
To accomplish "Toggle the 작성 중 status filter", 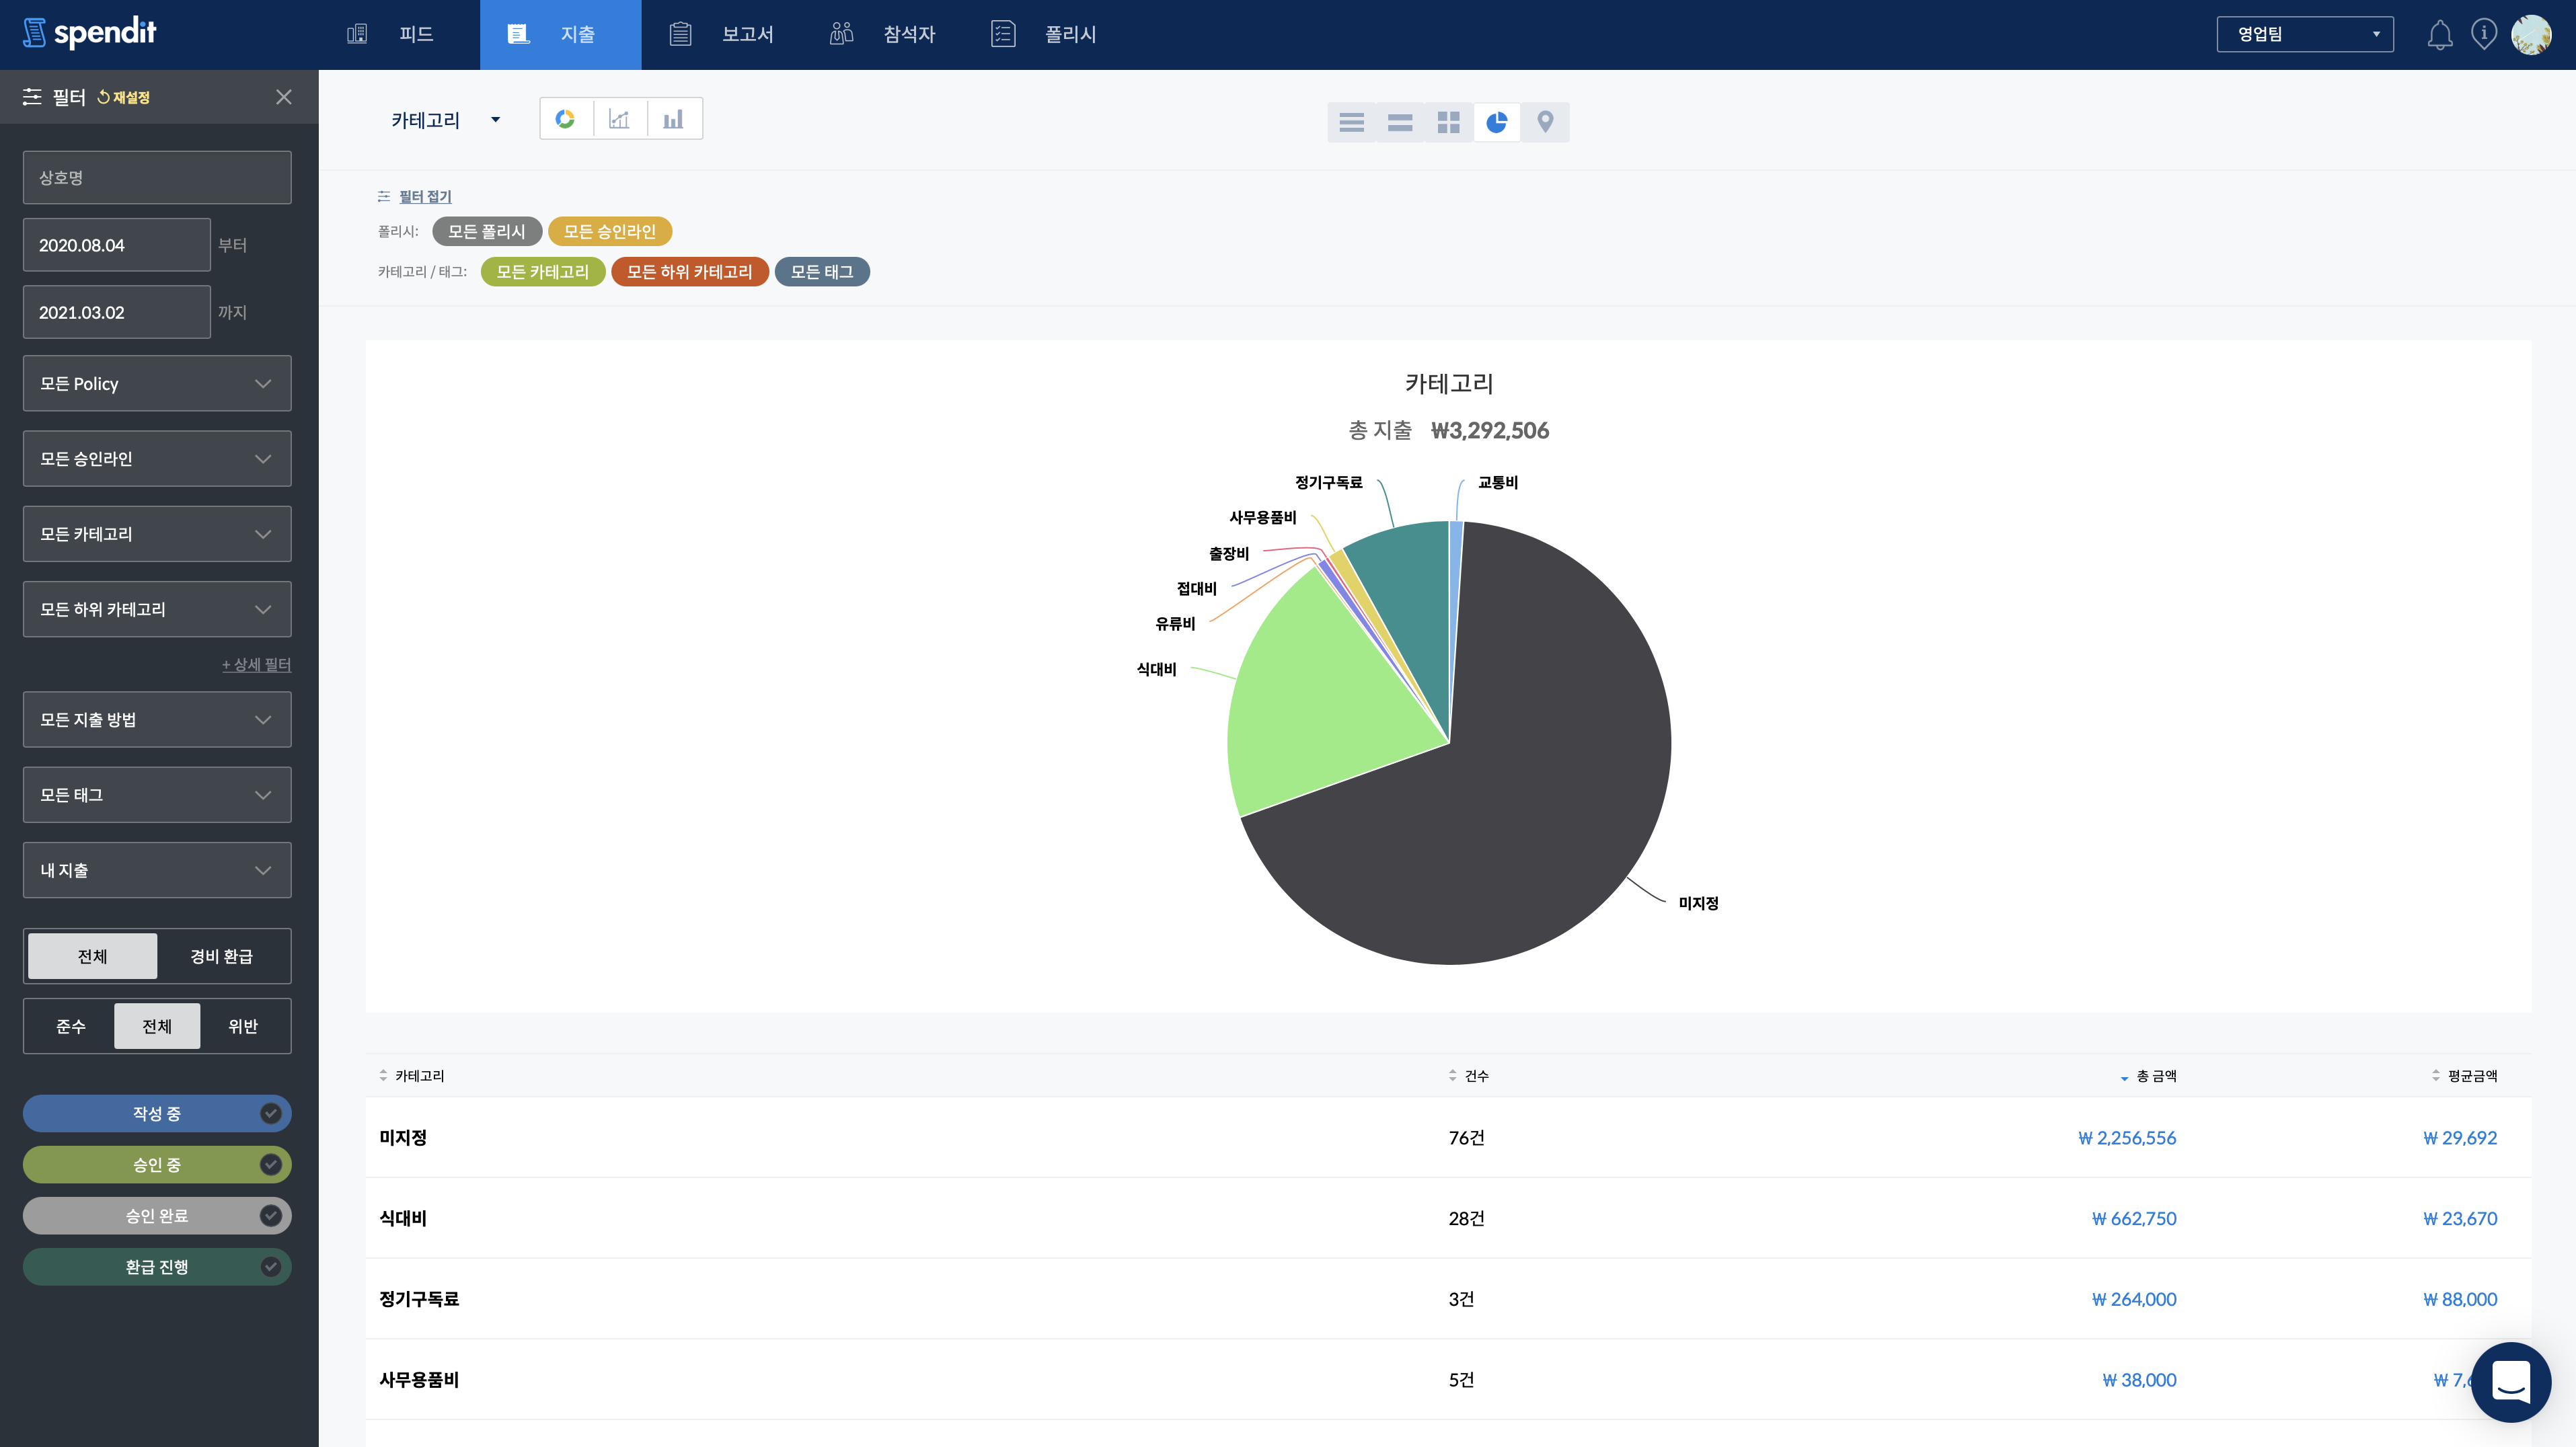I will point(157,1113).
